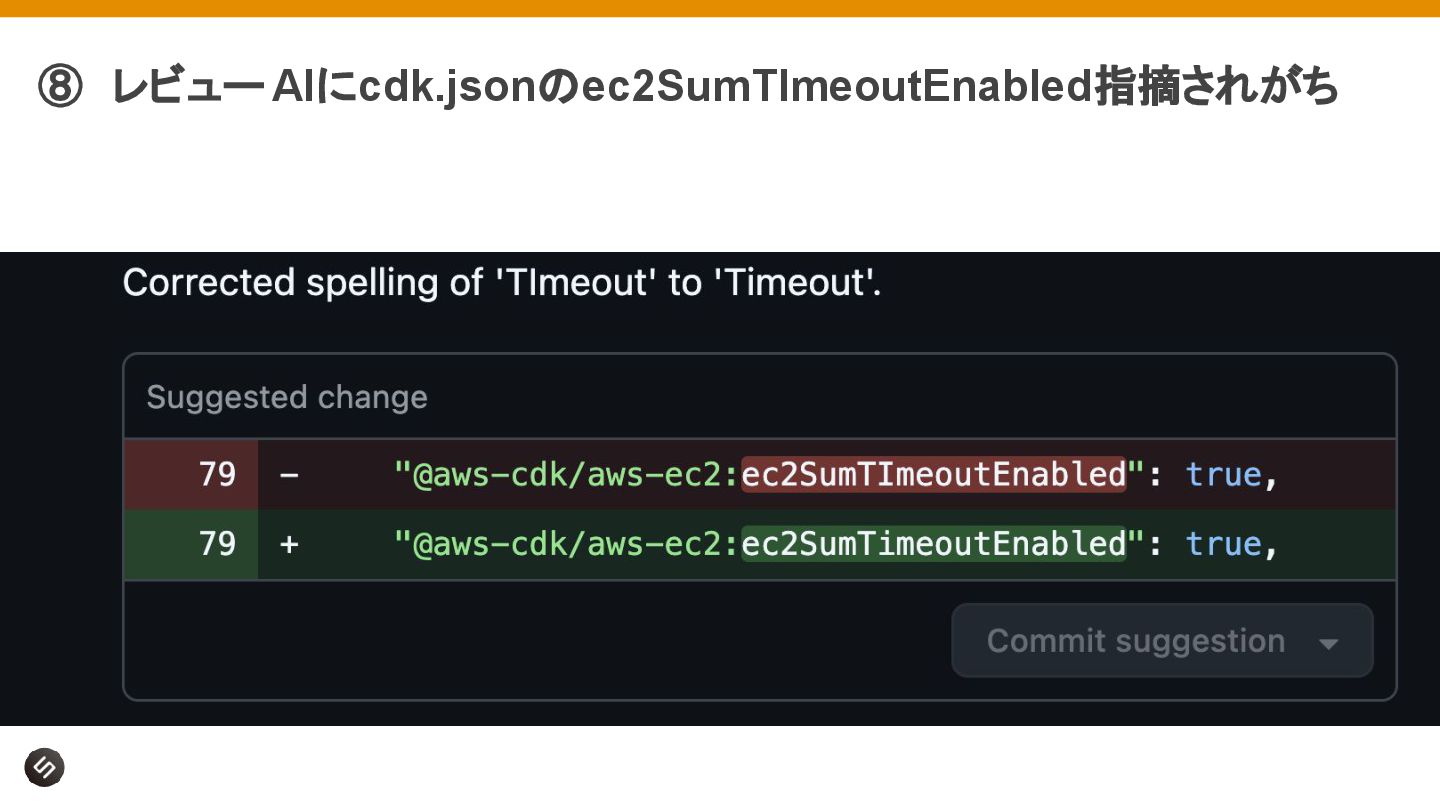This screenshot has height=810, width=1440.
Task: Click the orange bar at the top
Action: point(720,8)
